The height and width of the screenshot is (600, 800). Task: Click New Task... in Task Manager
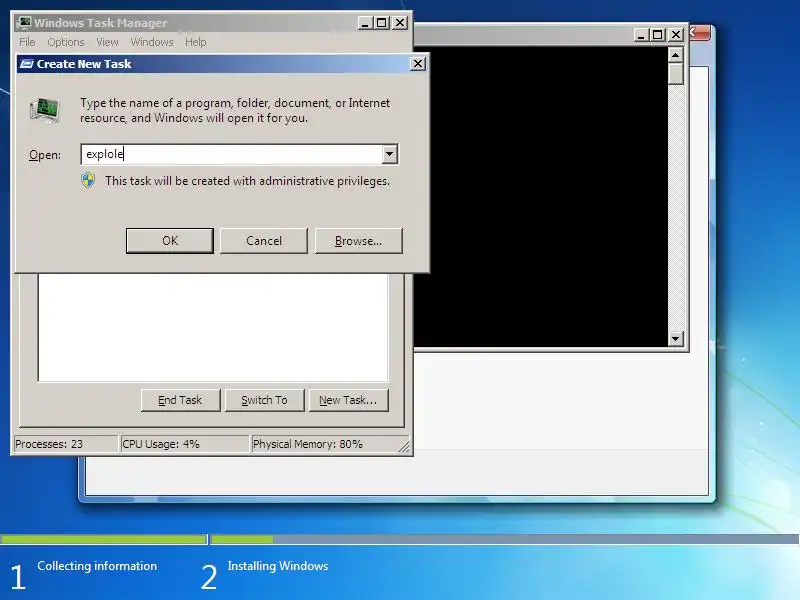(x=348, y=400)
